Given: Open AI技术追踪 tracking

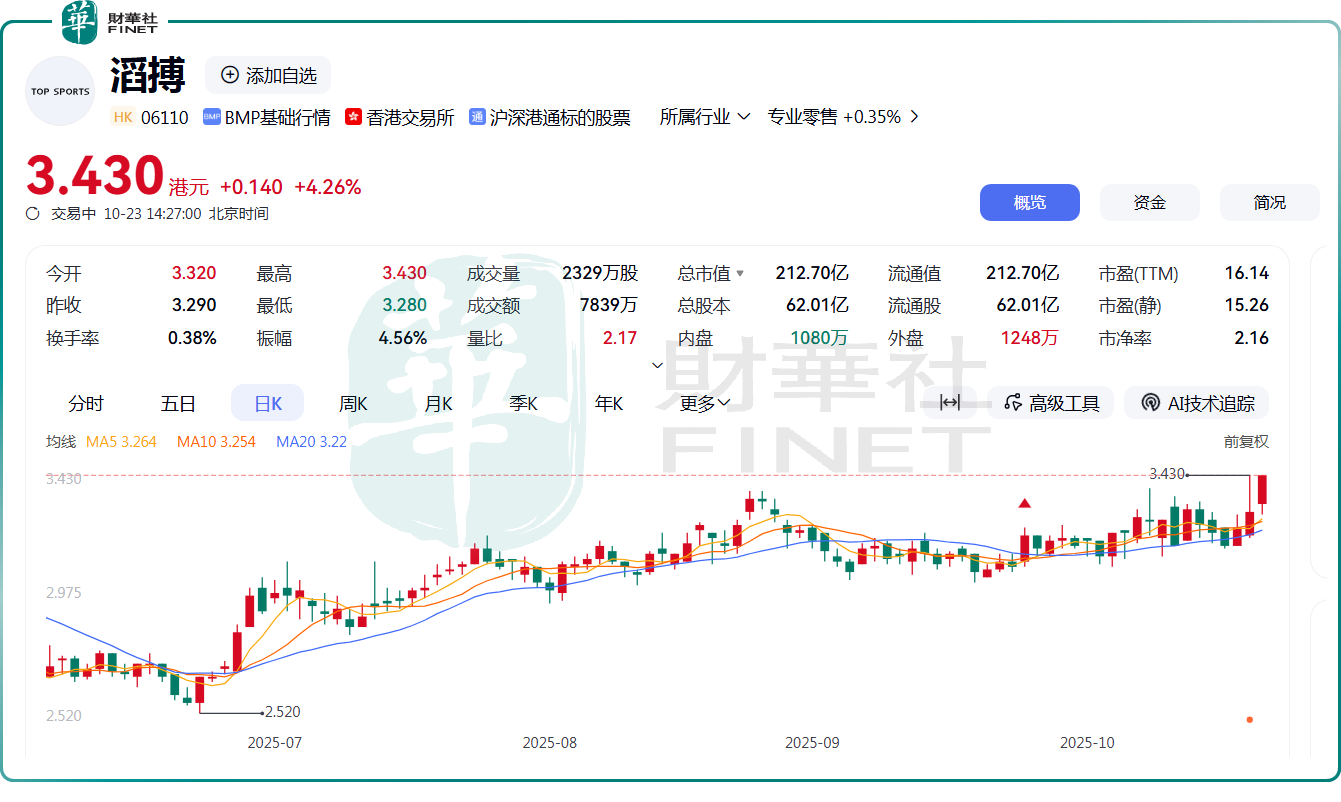Looking at the screenshot, I should point(1196,403).
